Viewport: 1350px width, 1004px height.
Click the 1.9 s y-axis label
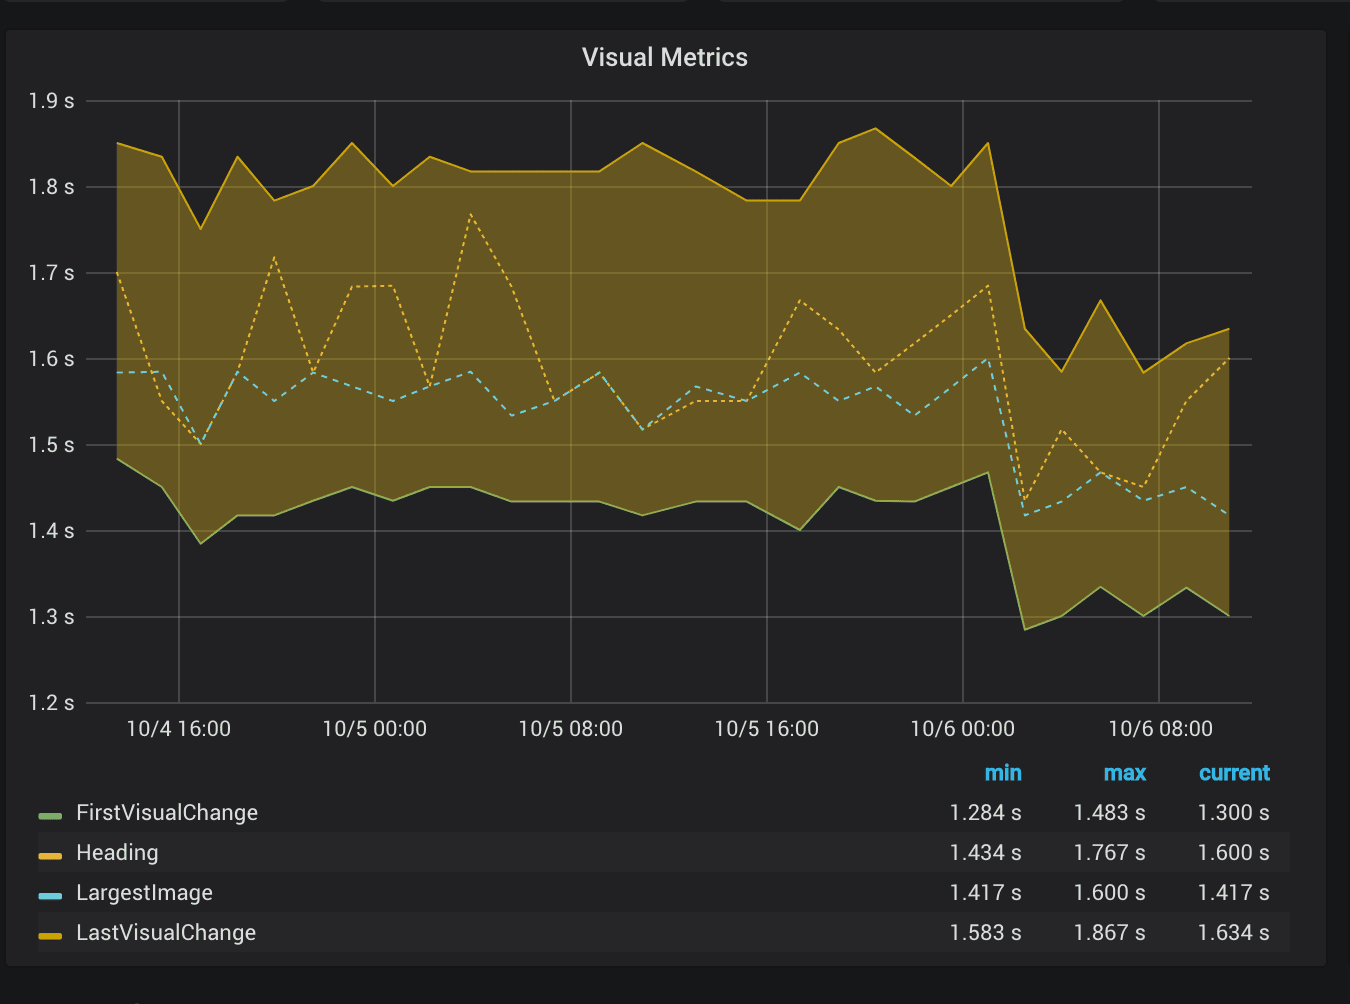[51, 101]
